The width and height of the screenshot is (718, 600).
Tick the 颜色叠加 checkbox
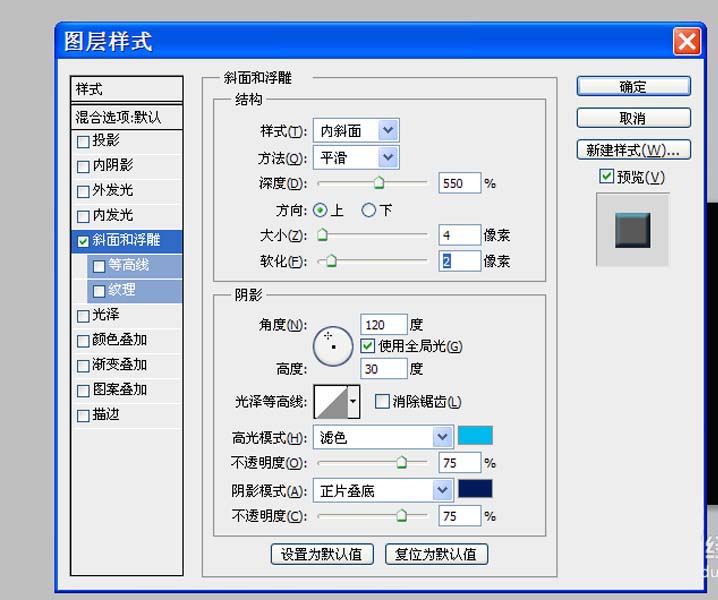(83, 341)
